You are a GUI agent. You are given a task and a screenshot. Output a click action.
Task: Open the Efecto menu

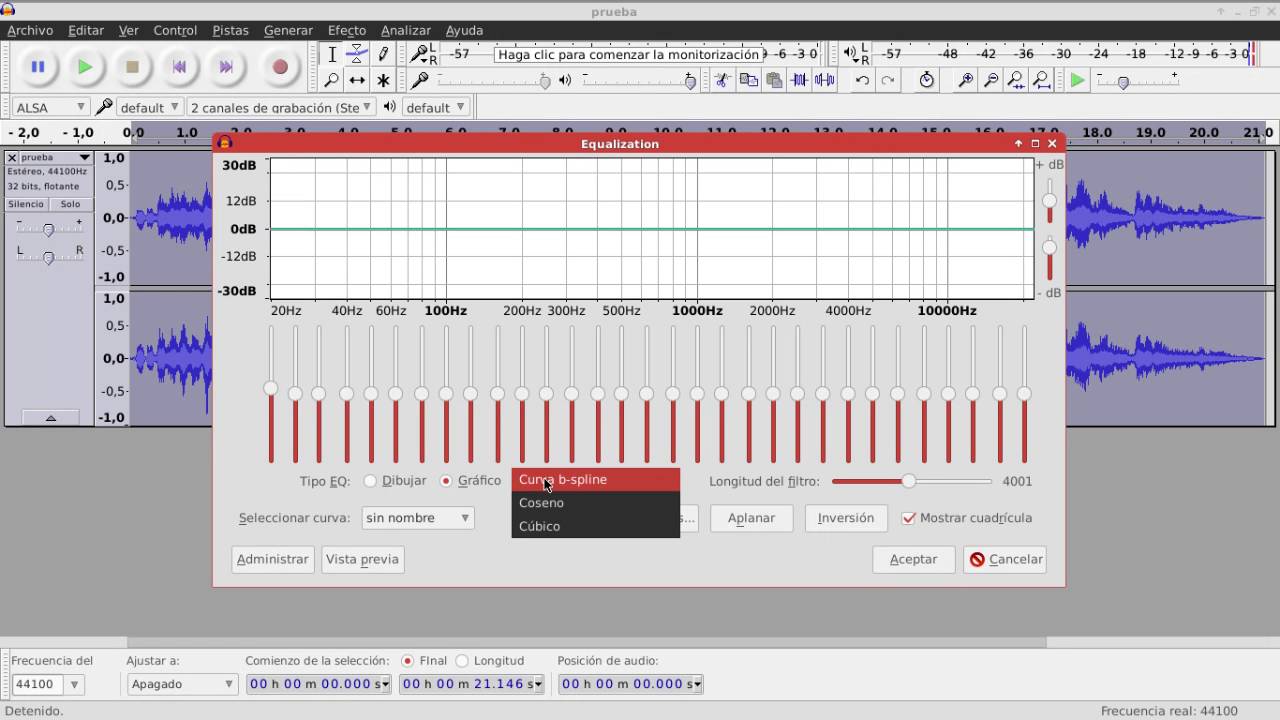pos(347,30)
